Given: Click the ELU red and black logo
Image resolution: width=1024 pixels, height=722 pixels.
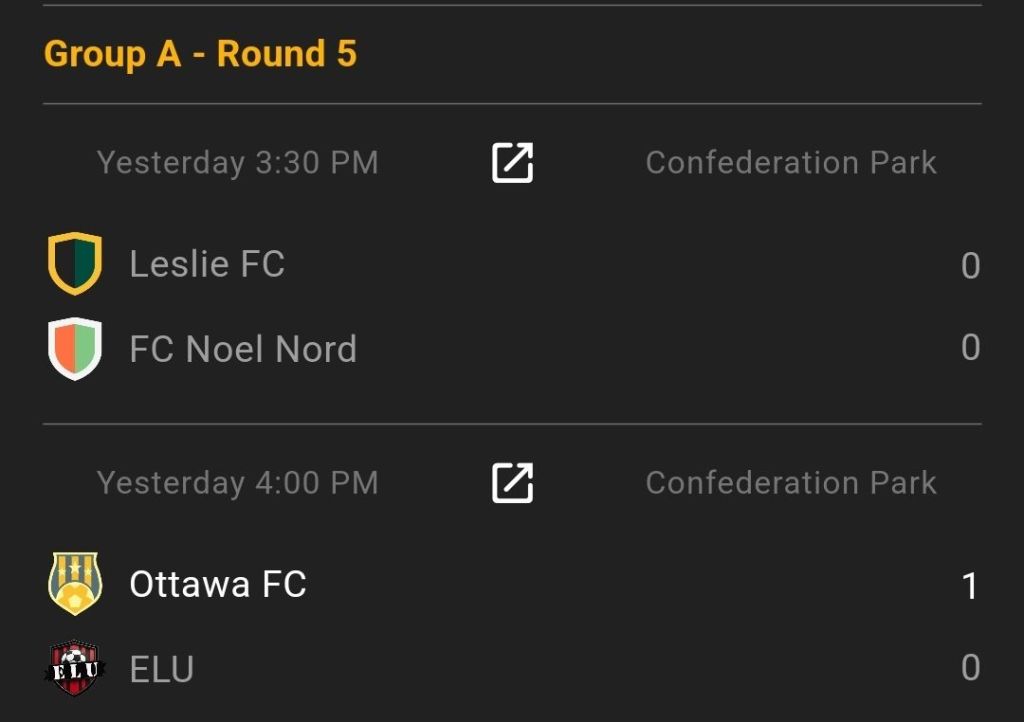Looking at the screenshot, I should point(75,668).
